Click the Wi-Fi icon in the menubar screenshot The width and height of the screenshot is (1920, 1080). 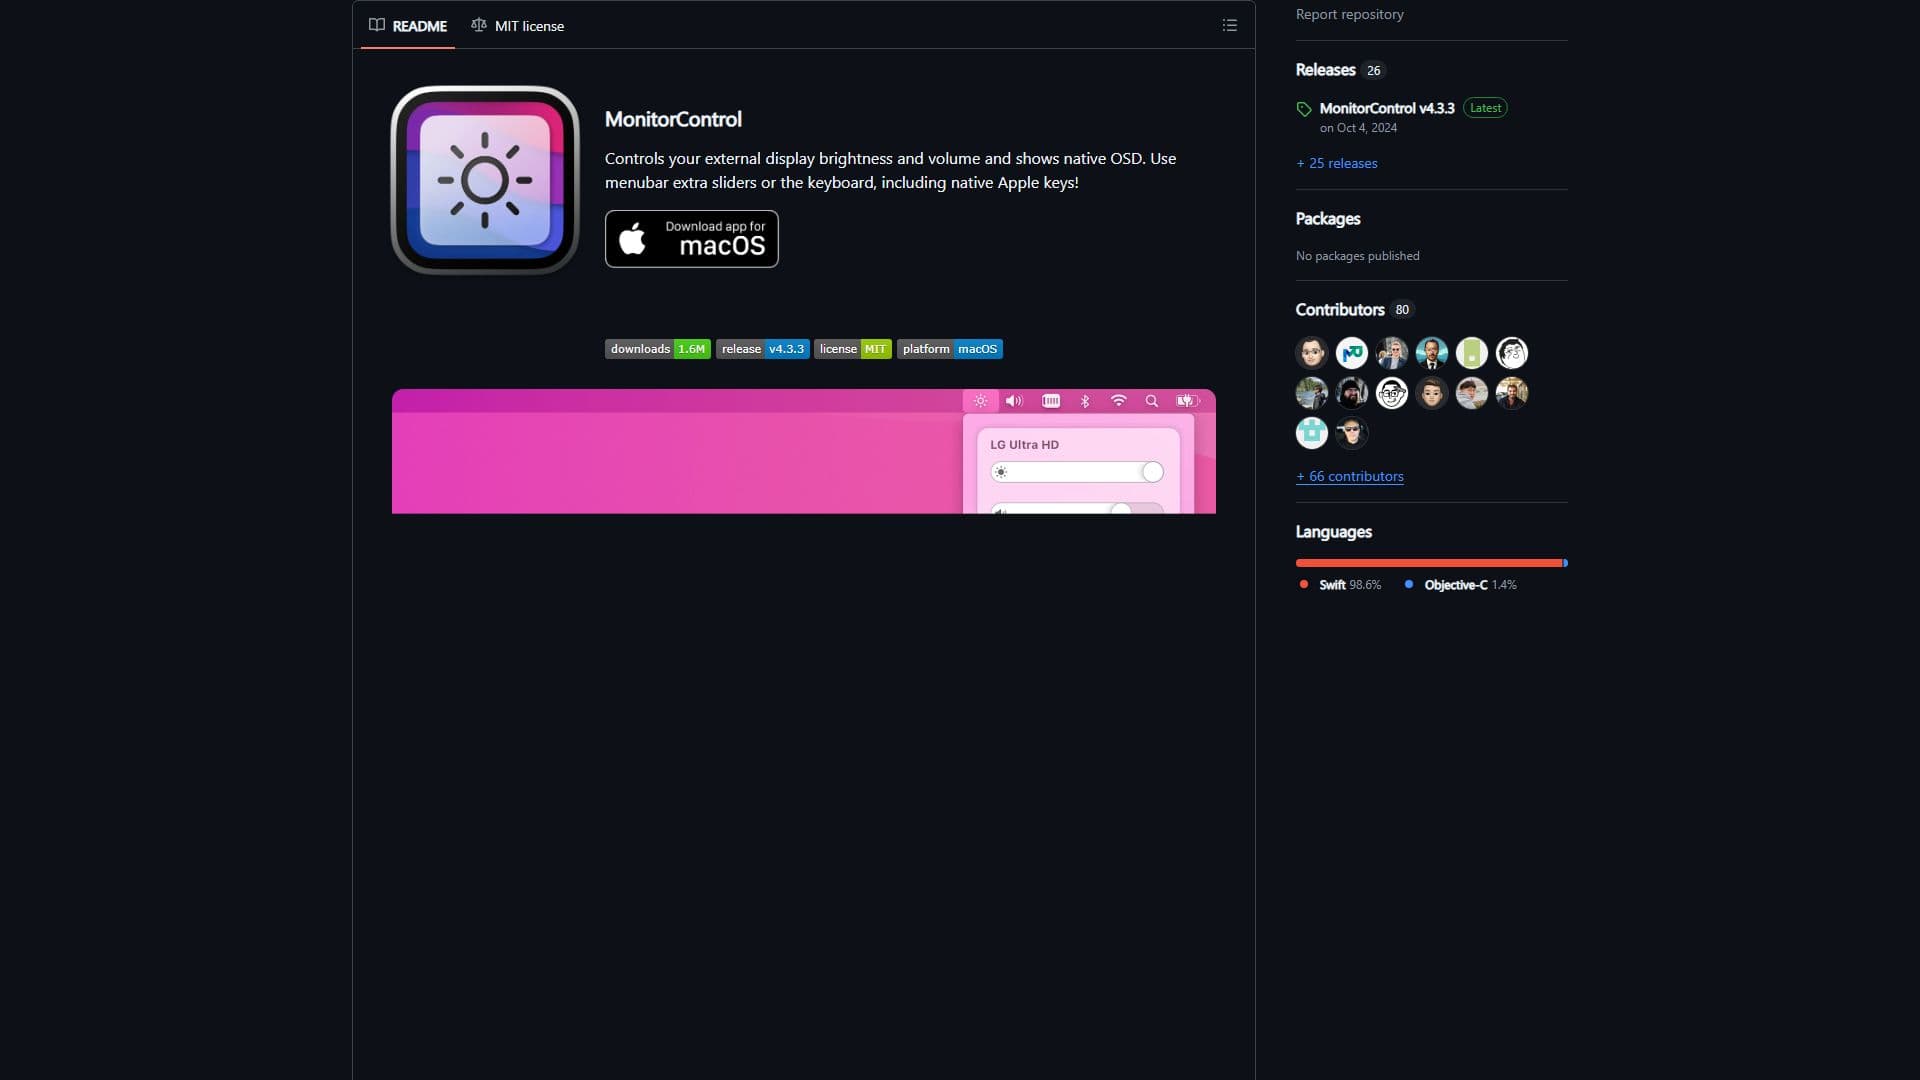point(1119,401)
